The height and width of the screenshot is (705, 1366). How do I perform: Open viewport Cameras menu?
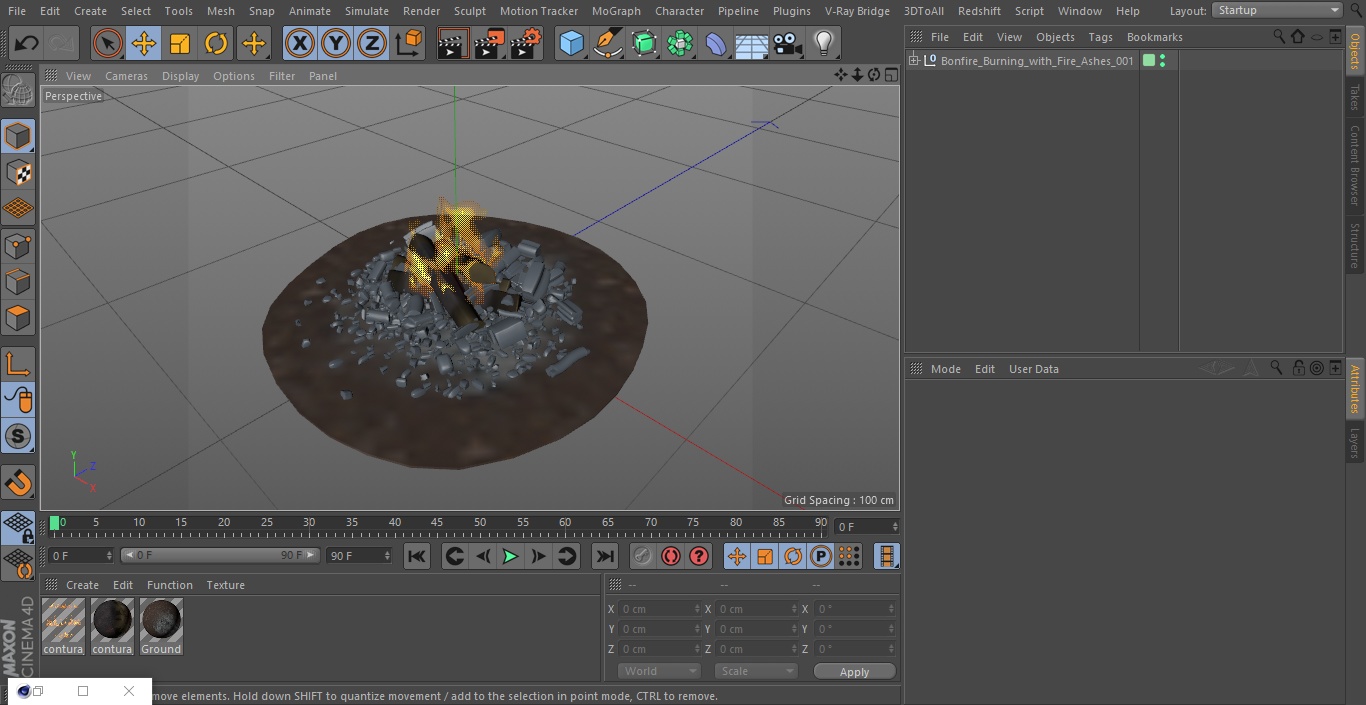[x=126, y=76]
